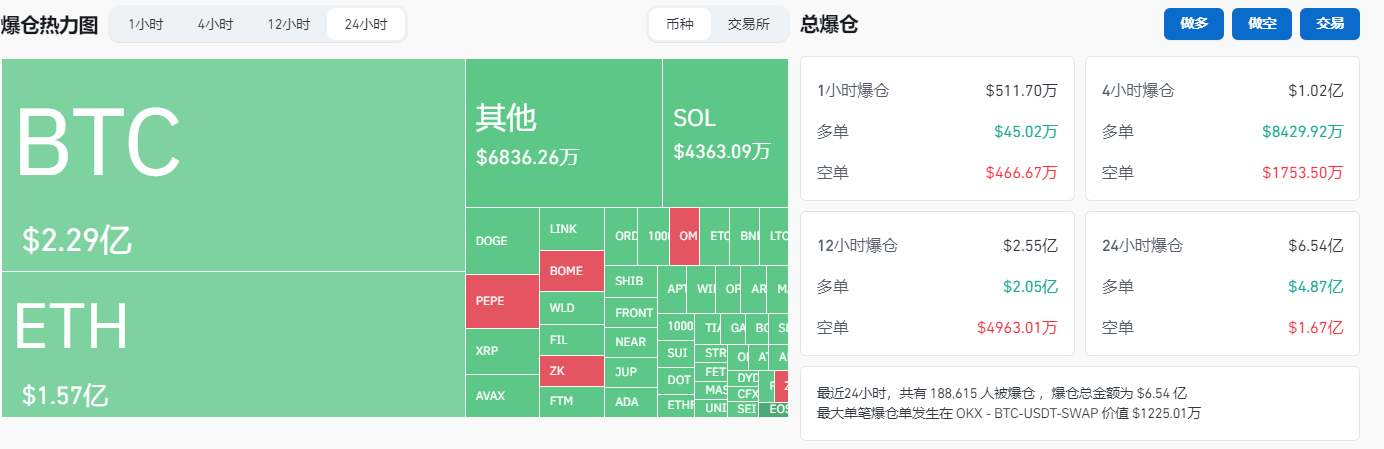Select the 24小时 time range tab

[366, 24]
